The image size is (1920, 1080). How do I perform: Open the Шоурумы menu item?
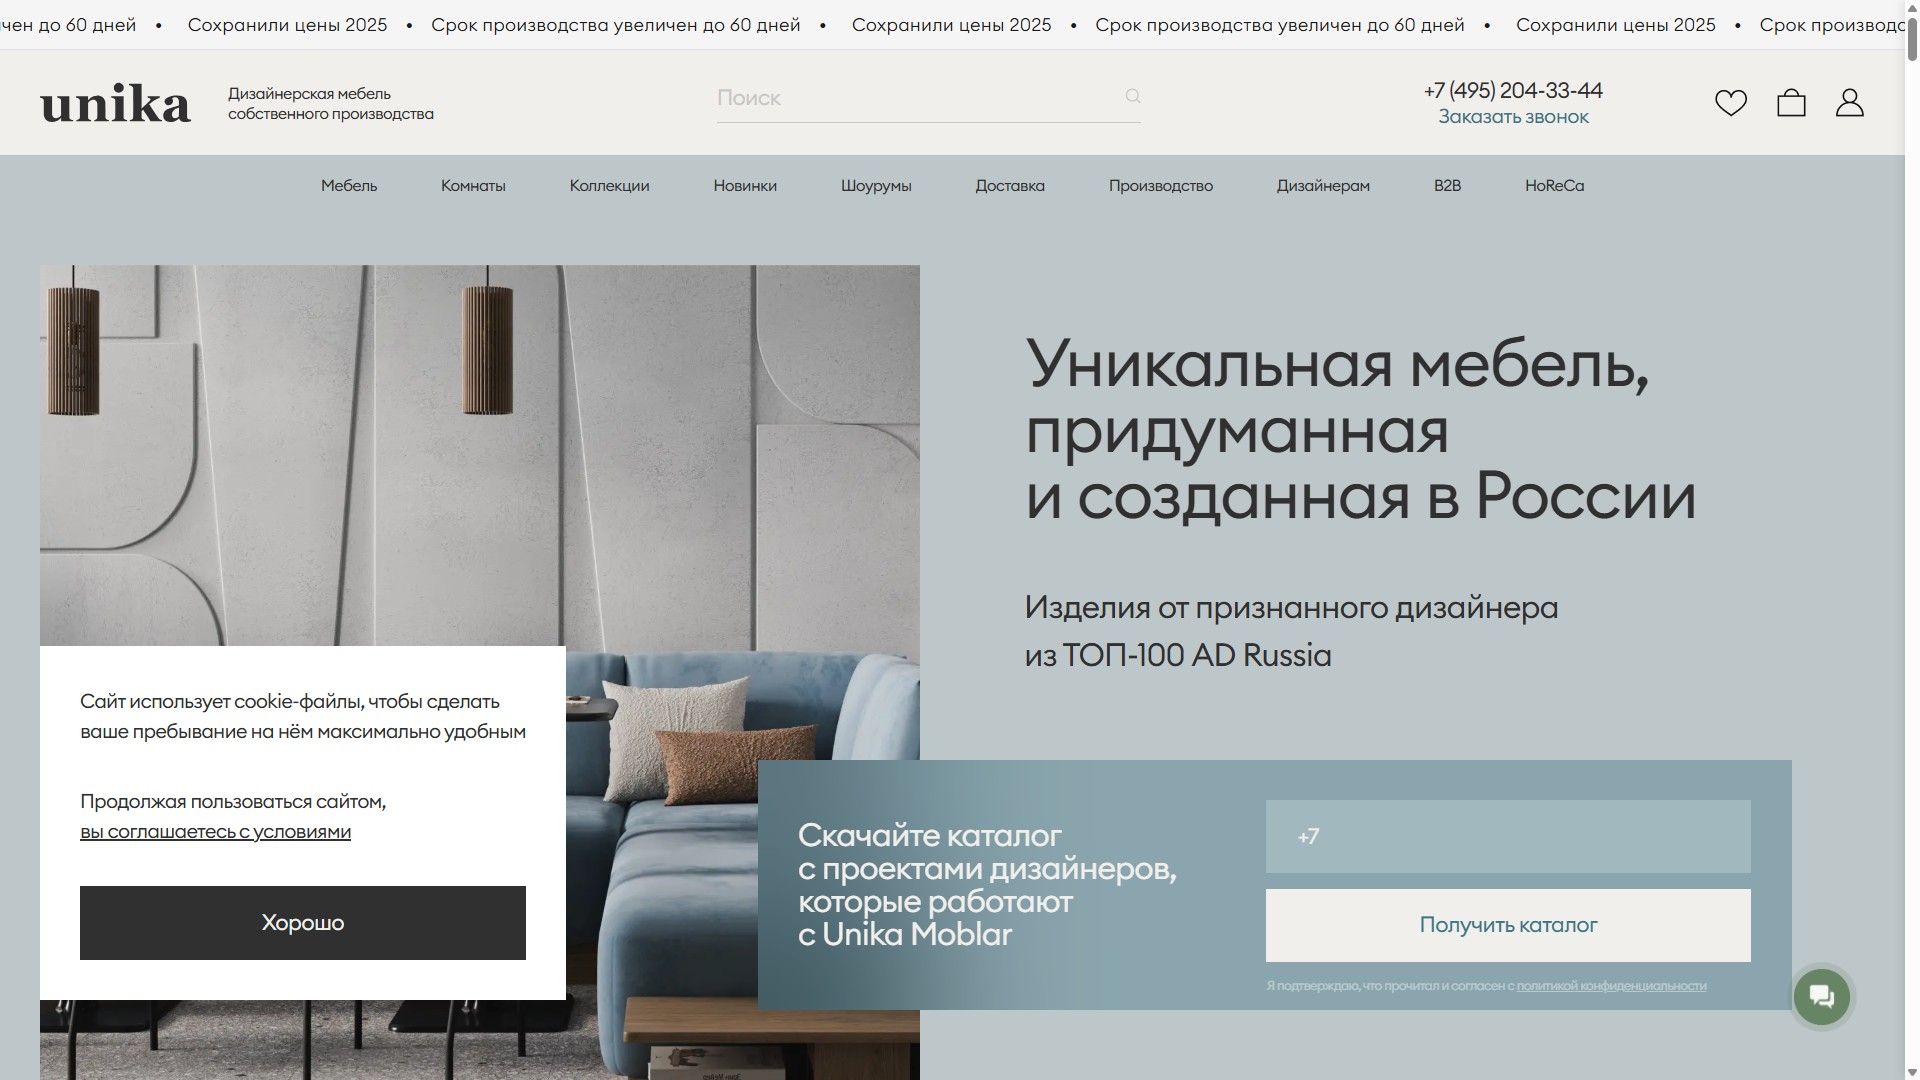pyautogui.click(x=876, y=186)
